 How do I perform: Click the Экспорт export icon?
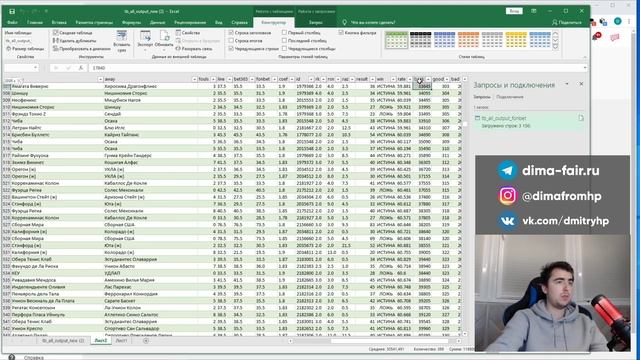pyautogui.click(x=145, y=39)
